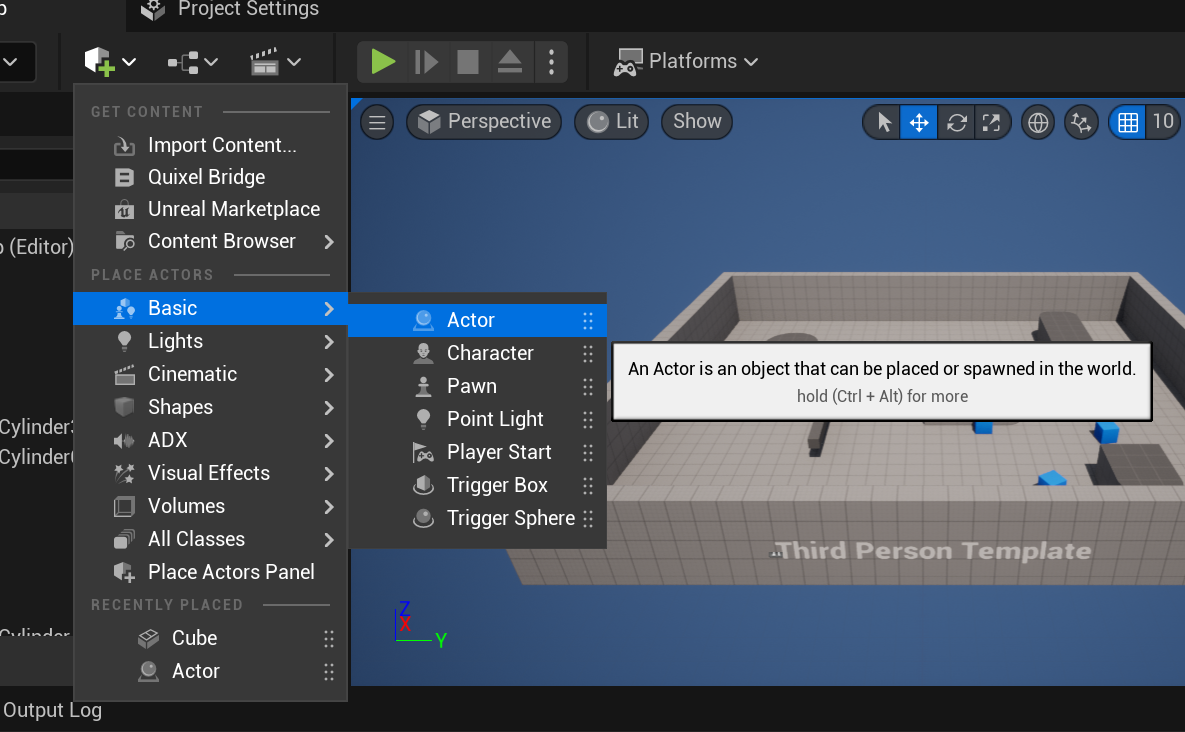The width and height of the screenshot is (1185, 732).
Task: Click the Point Light bulb icon
Action: 423,419
